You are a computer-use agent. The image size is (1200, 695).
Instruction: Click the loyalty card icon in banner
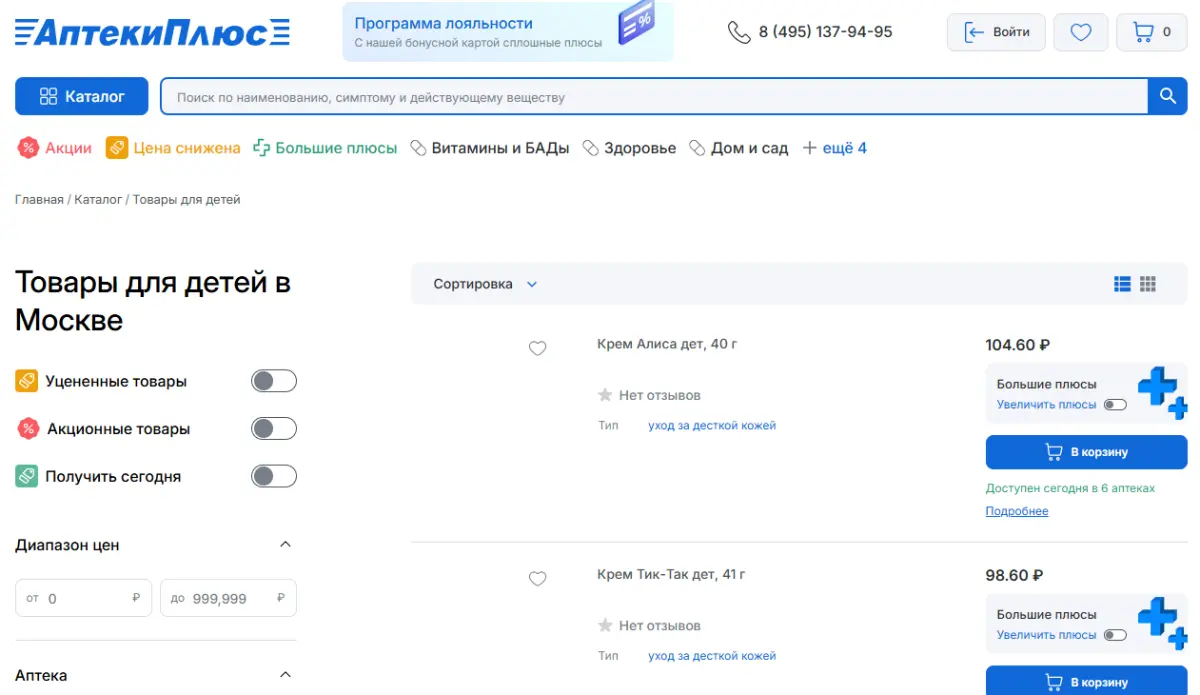pos(636,22)
